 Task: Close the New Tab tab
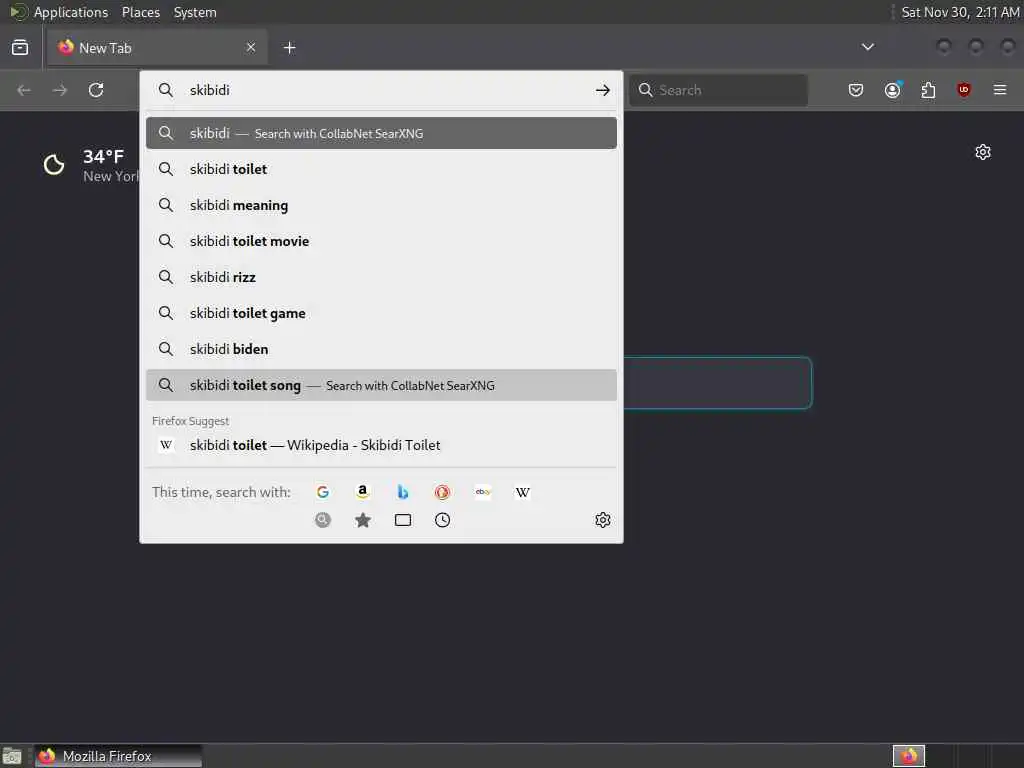pyautogui.click(x=251, y=47)
